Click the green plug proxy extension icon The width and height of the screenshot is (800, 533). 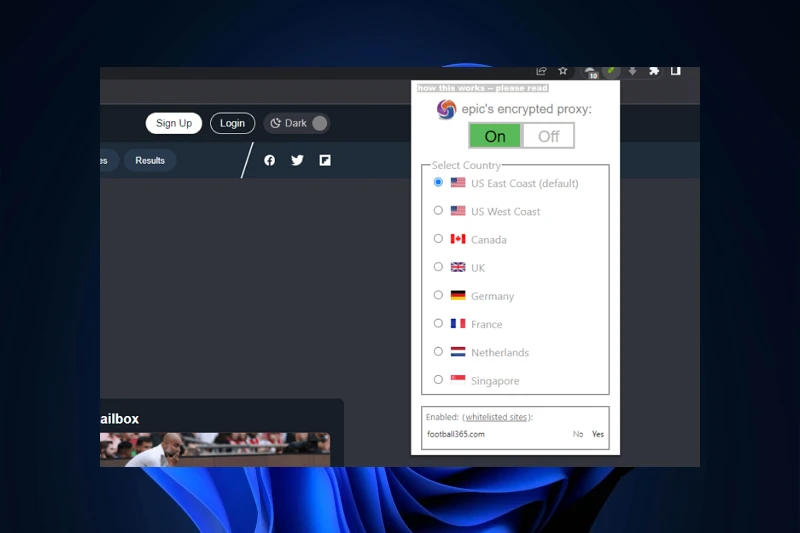(611, 71)
